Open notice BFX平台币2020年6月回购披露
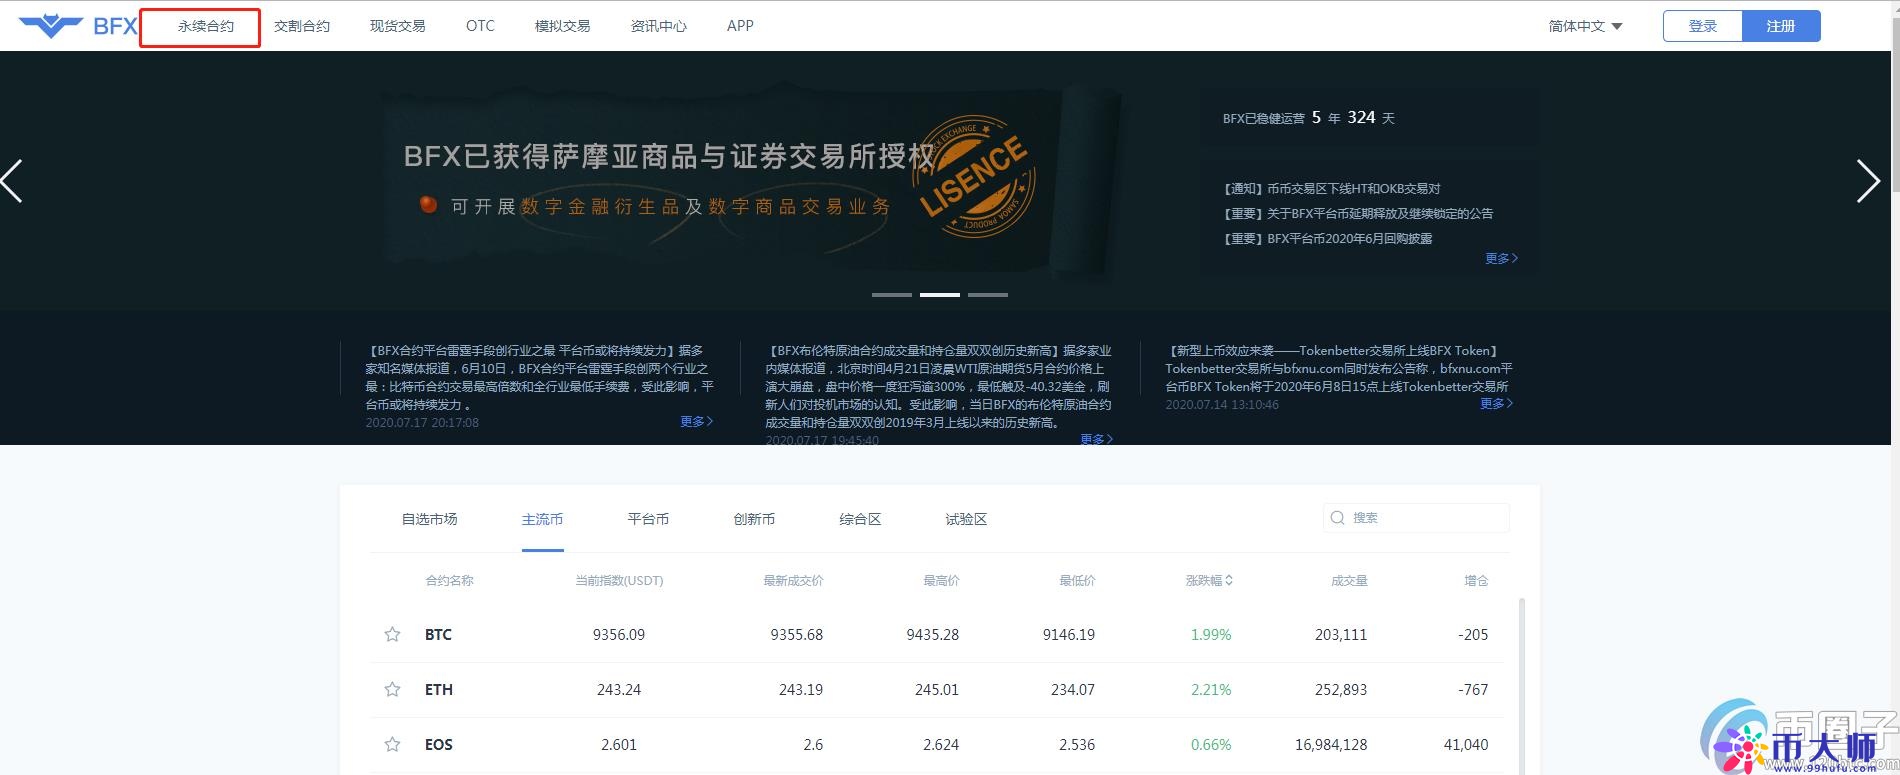Image resolution: width=1900 pixels, height=775 pixels. coord(1328,238)
